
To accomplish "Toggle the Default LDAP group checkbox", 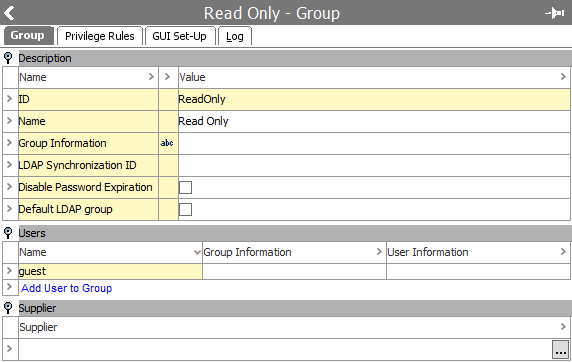I will click(185, 209).
